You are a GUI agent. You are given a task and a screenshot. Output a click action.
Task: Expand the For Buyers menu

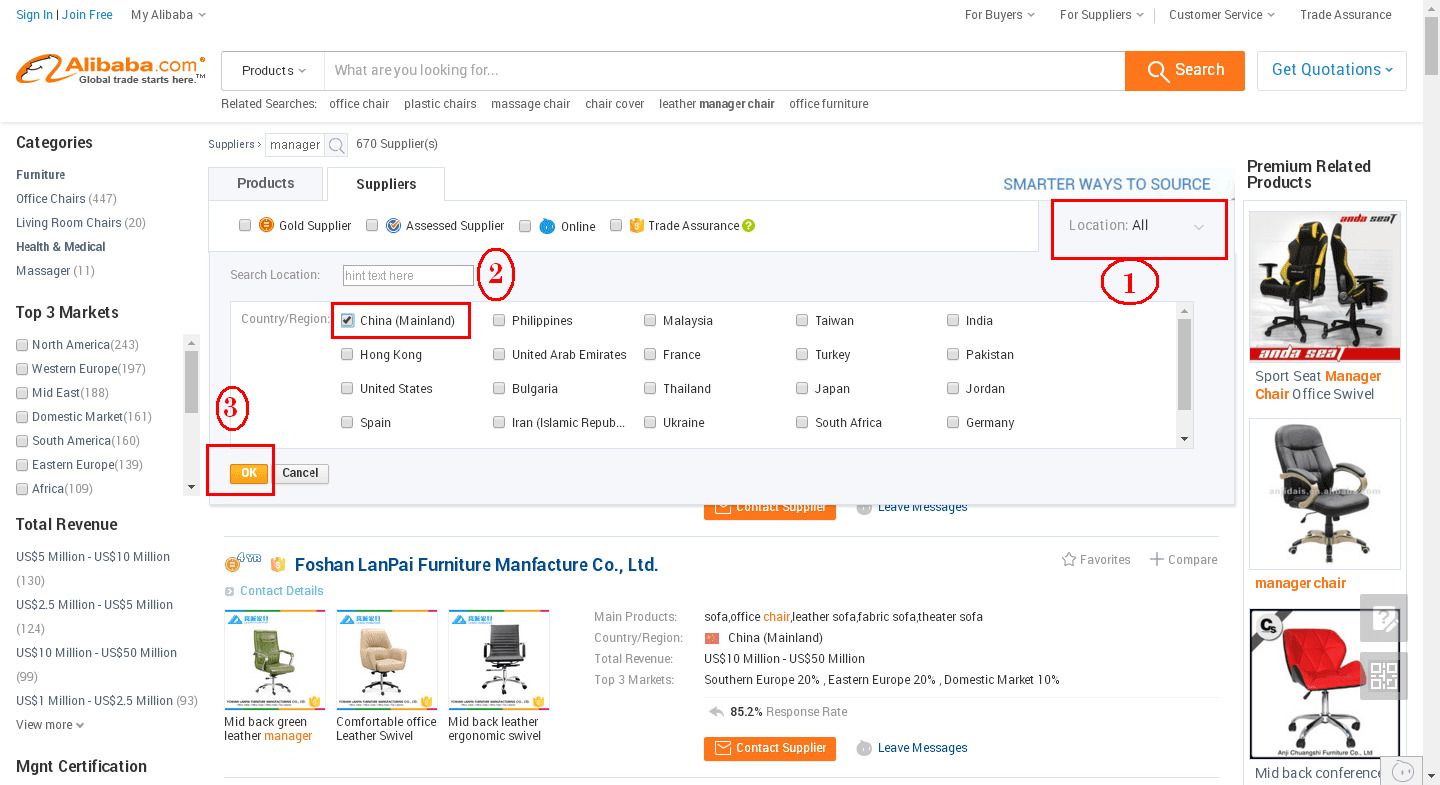tap(999, 15)
